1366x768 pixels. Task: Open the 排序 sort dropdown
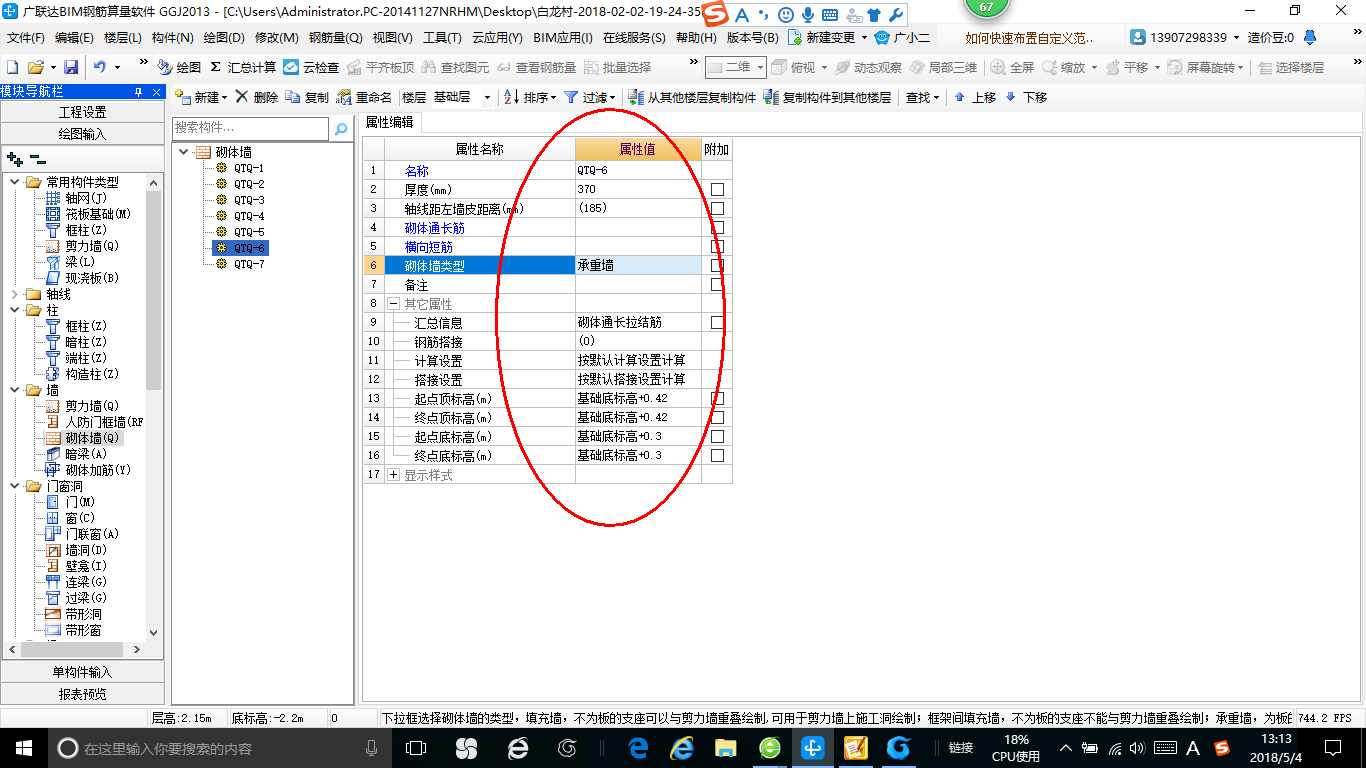pyautogui.click(x=531, y=97)
